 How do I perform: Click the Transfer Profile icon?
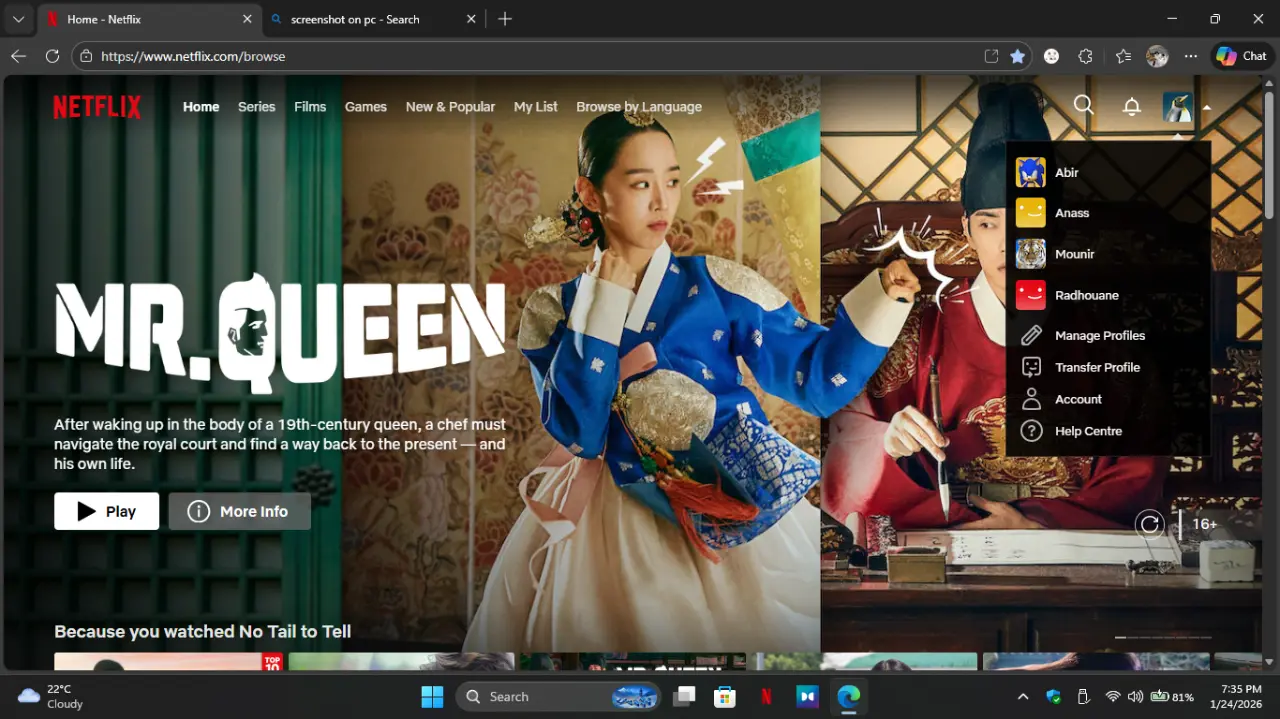pos(1031,367)
